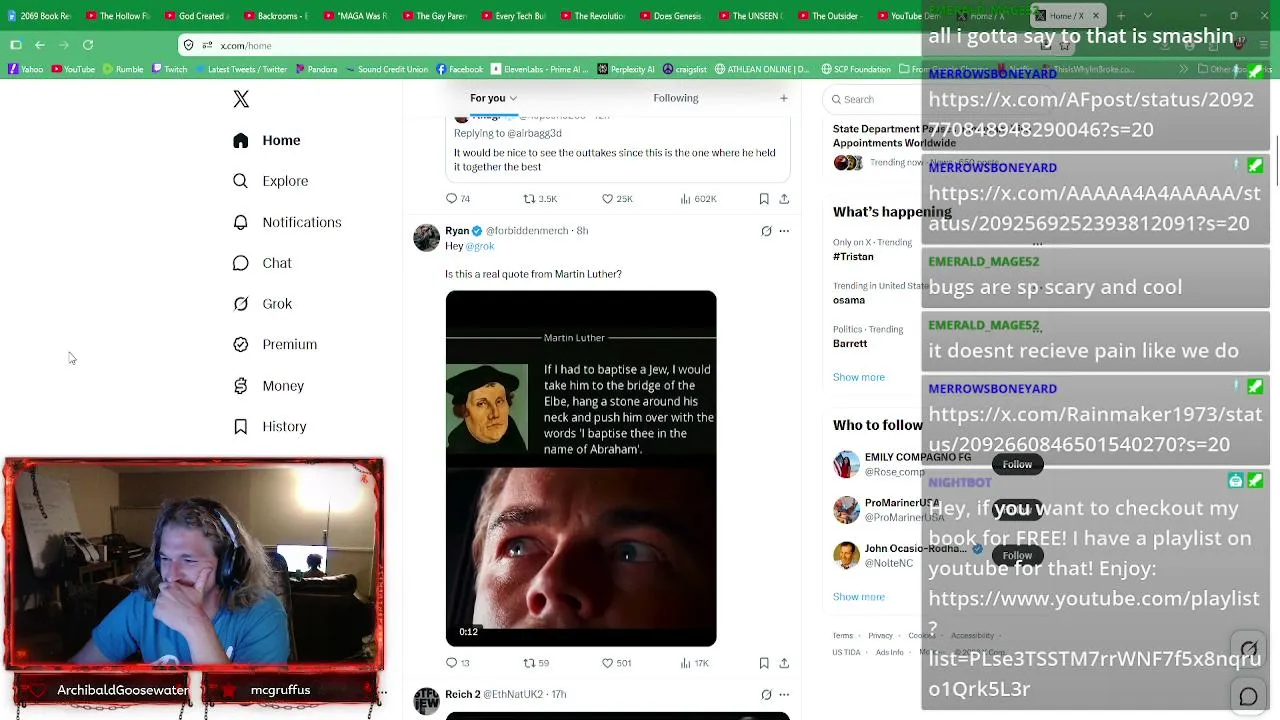Show more trends under What's happening
The image size is (1280, 720).
tap(859, 377)
